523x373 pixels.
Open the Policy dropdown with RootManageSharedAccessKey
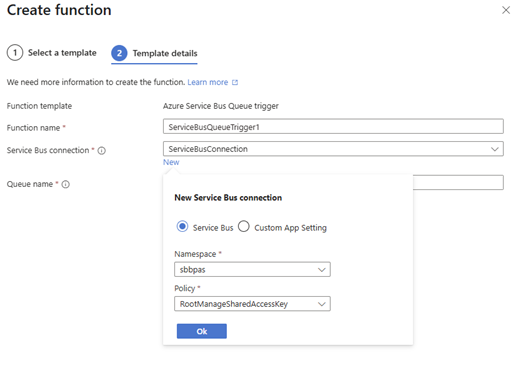[x=252, y=304]
